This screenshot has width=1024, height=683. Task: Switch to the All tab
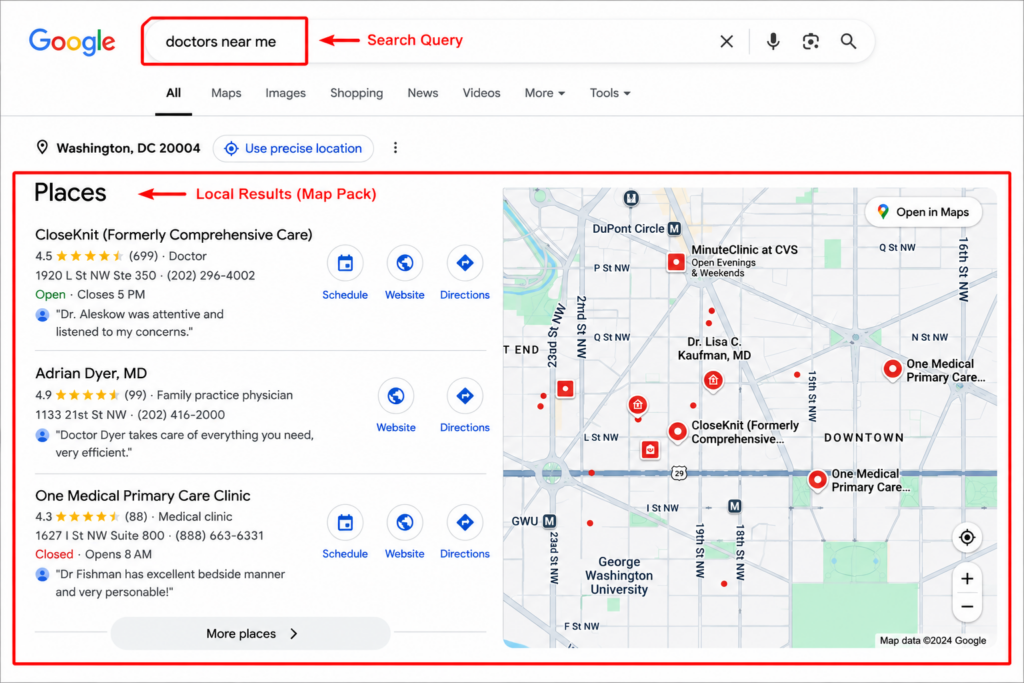tap(173, 93)
